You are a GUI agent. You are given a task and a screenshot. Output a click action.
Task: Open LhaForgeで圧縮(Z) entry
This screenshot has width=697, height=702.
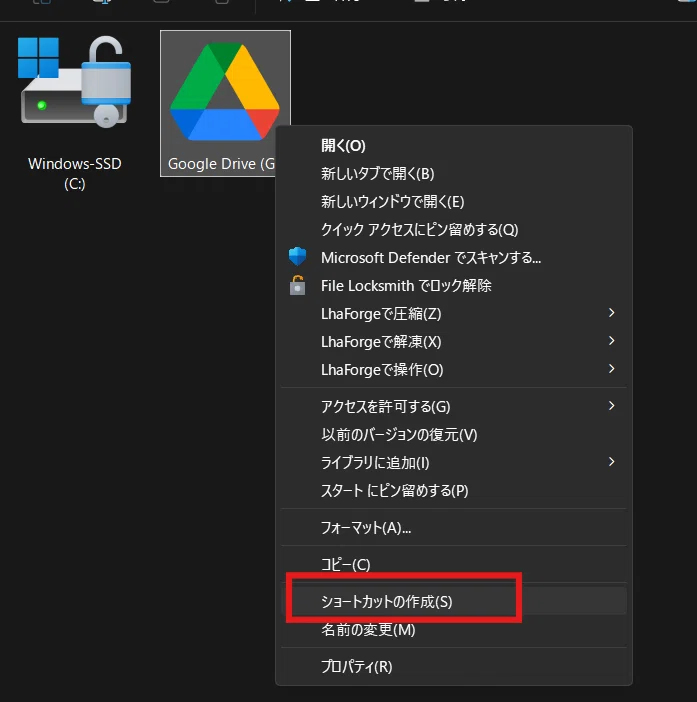(x=453, y=314)
